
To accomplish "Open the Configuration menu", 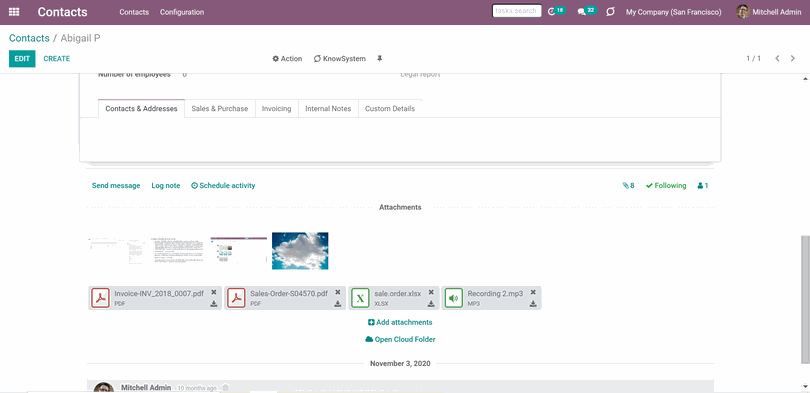I will [x=182, y=12].
